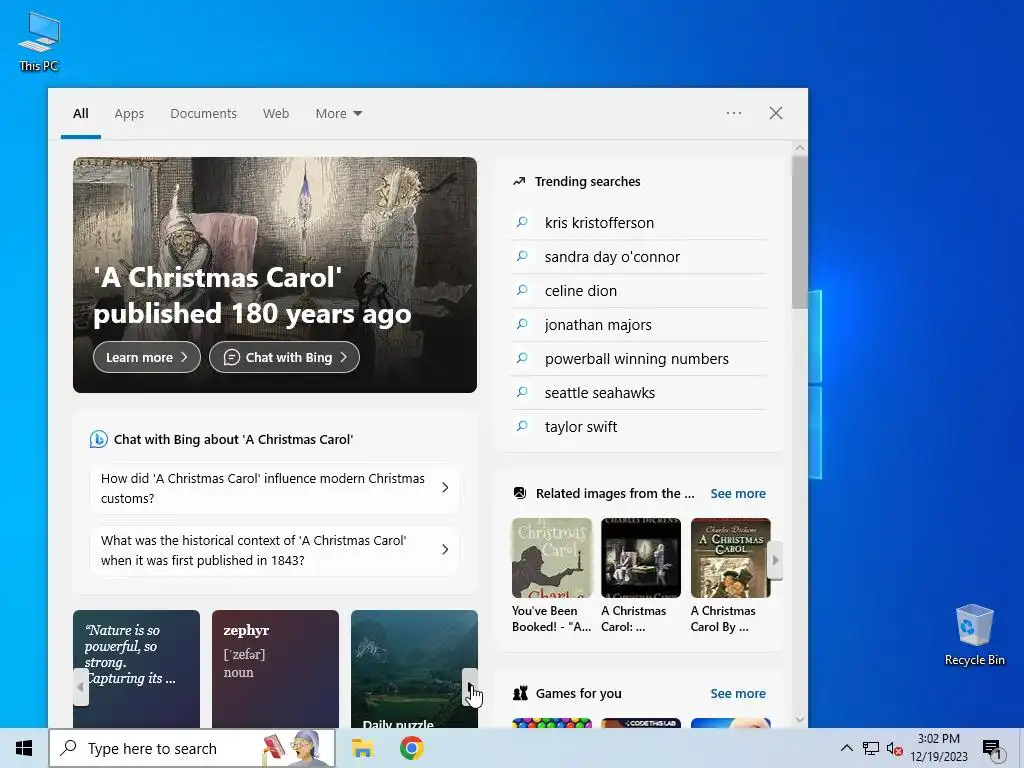See more games link
1024x768 pixels.
738,694
